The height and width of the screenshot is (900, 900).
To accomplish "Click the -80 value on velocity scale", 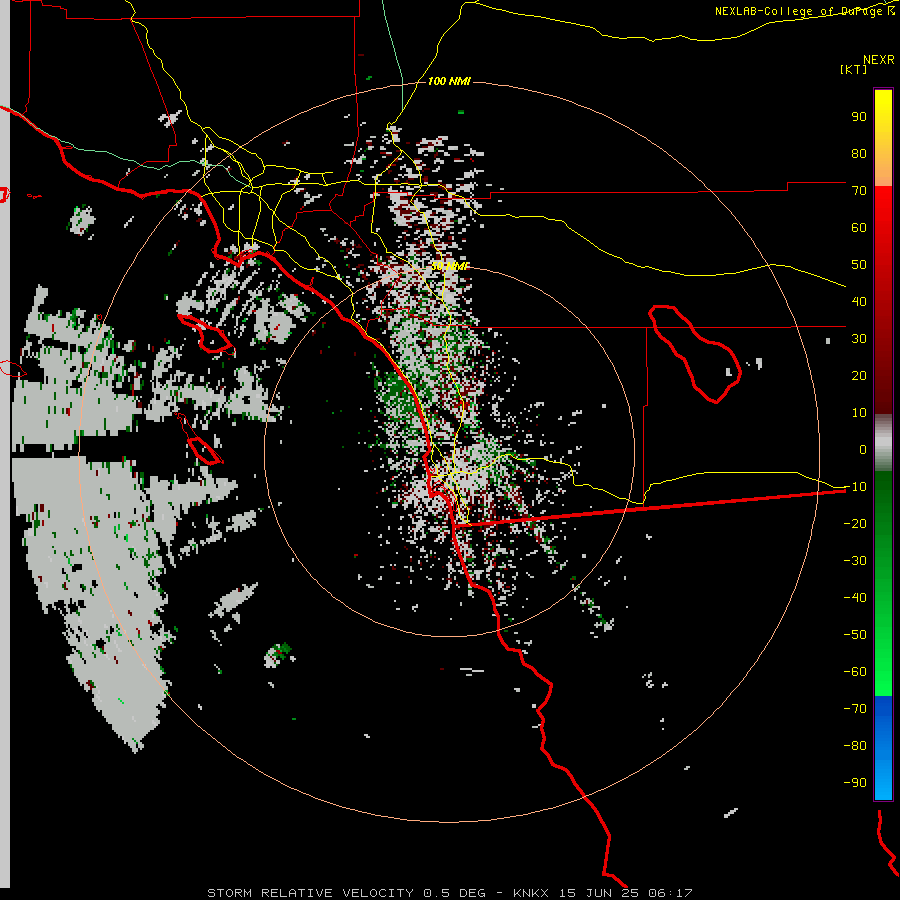I will coord(855,746).
